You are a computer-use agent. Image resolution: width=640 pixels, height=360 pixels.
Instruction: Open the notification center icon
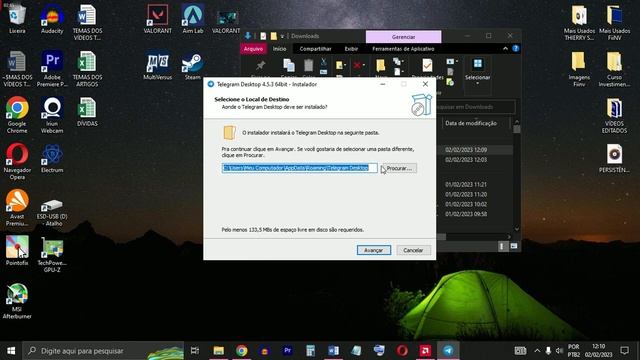pos(624,351)
